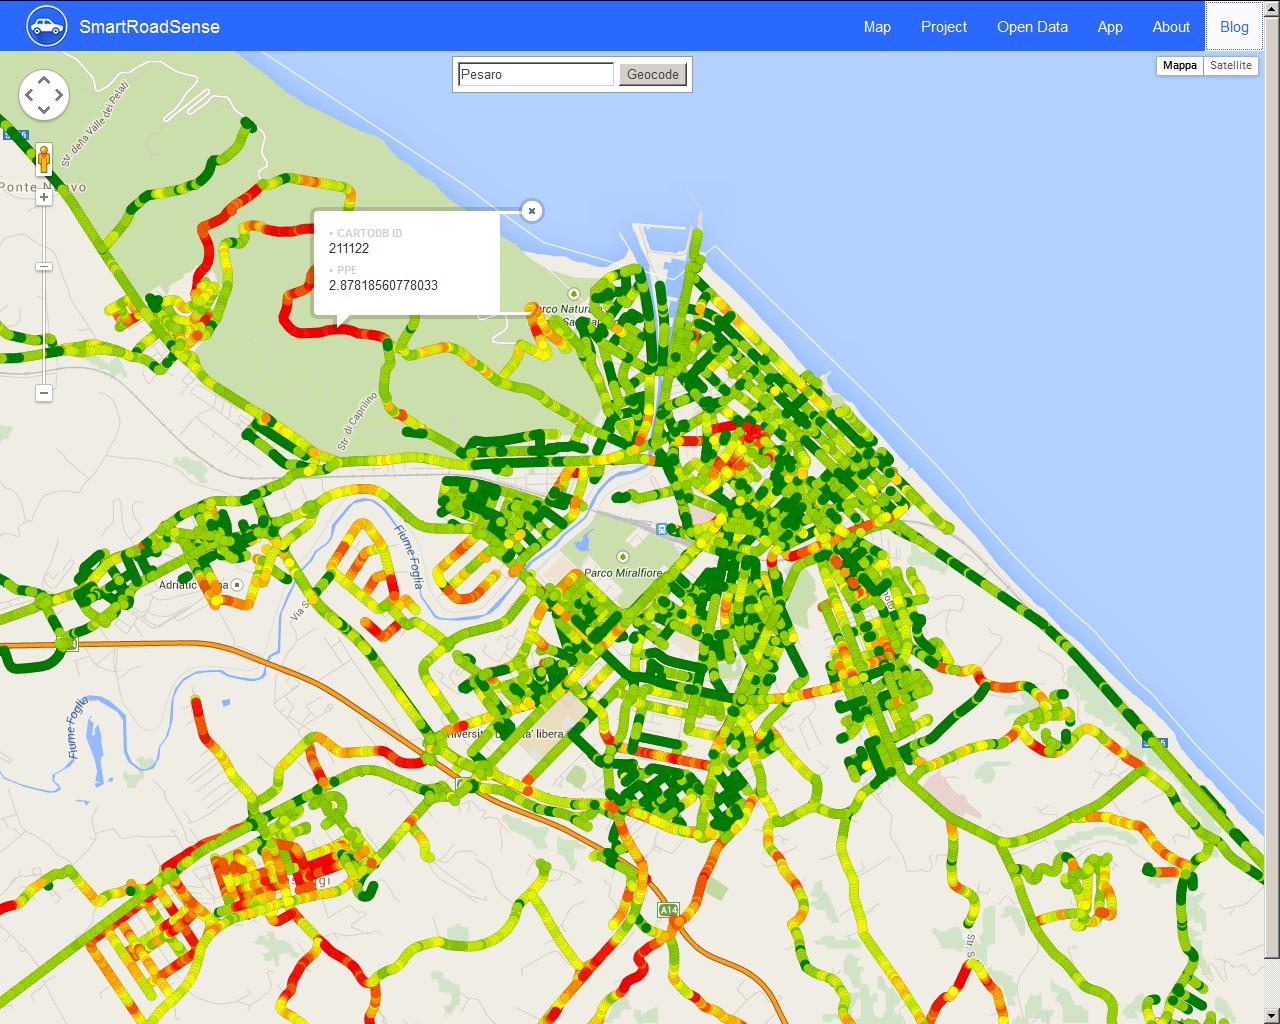Click the Pesaro location search field

536,74
